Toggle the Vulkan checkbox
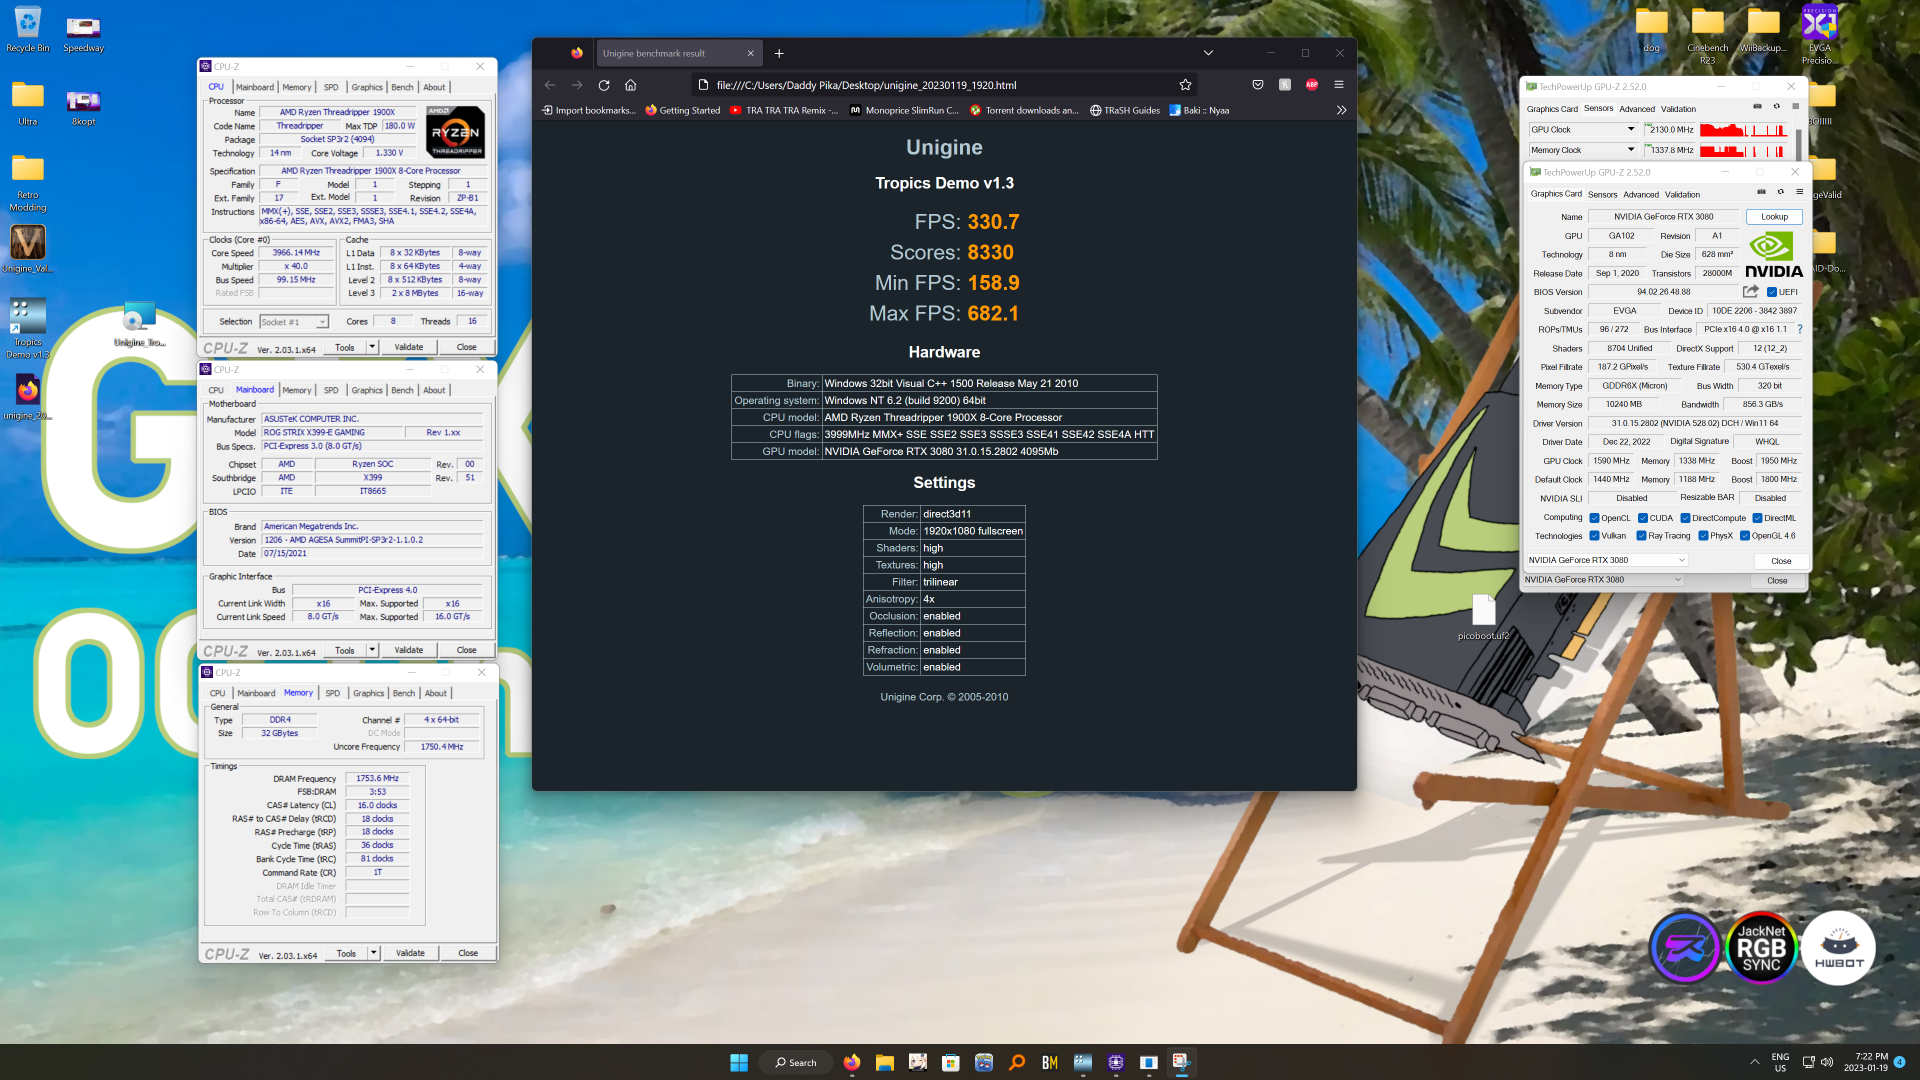 coord(1594,536)
